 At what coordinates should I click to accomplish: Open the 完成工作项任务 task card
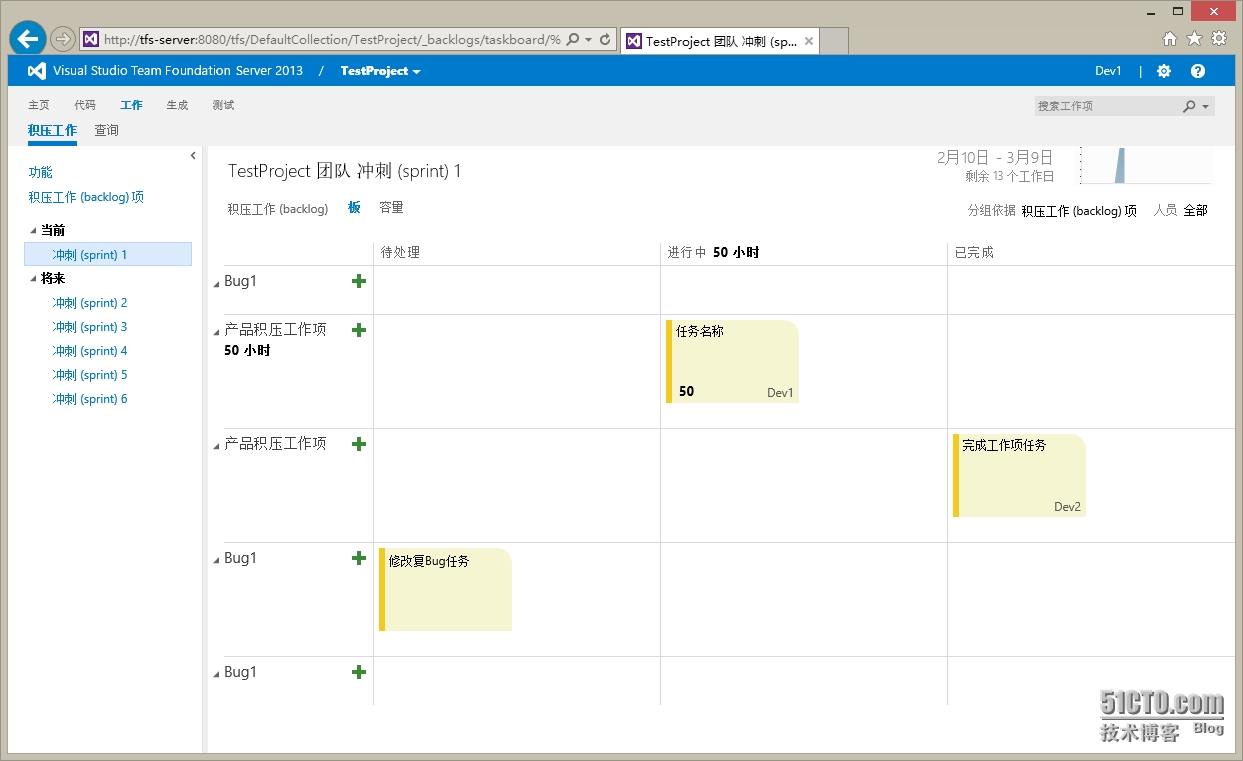[1019, 476]
